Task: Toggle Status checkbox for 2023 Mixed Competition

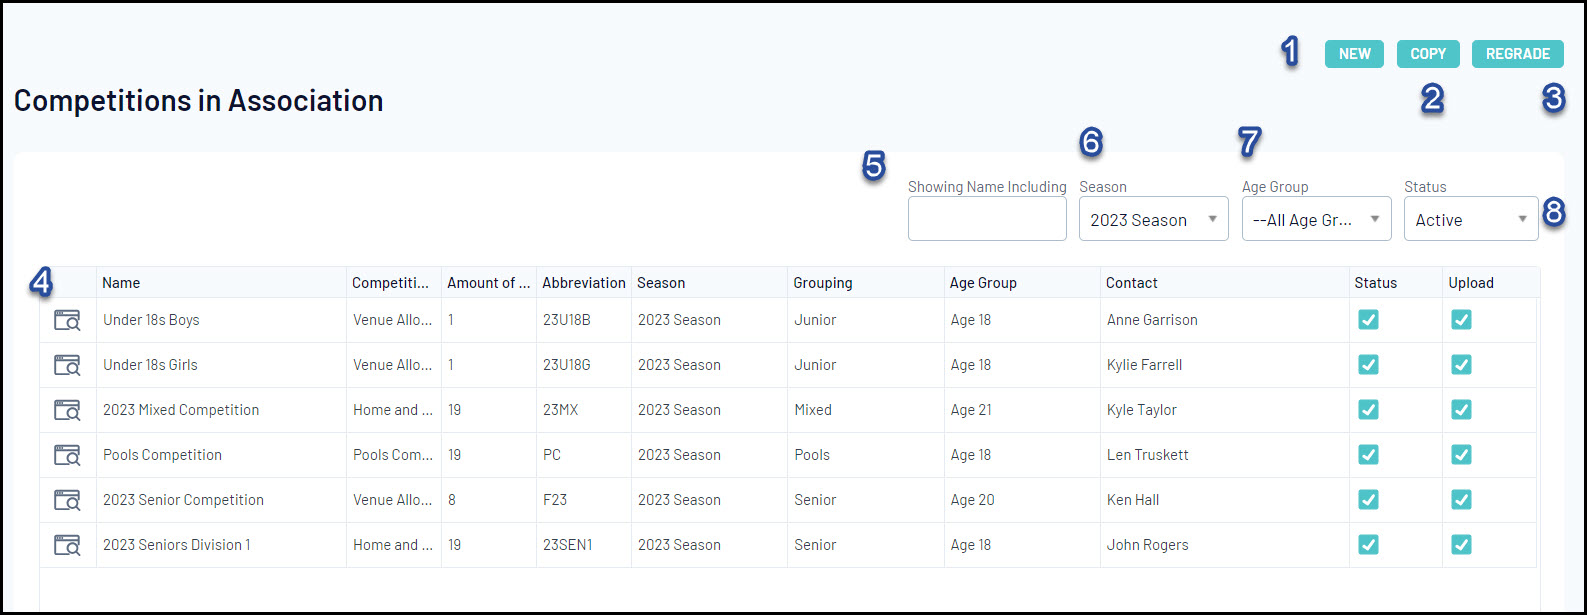Action: pyautogui.click(x=1368, y=410)
